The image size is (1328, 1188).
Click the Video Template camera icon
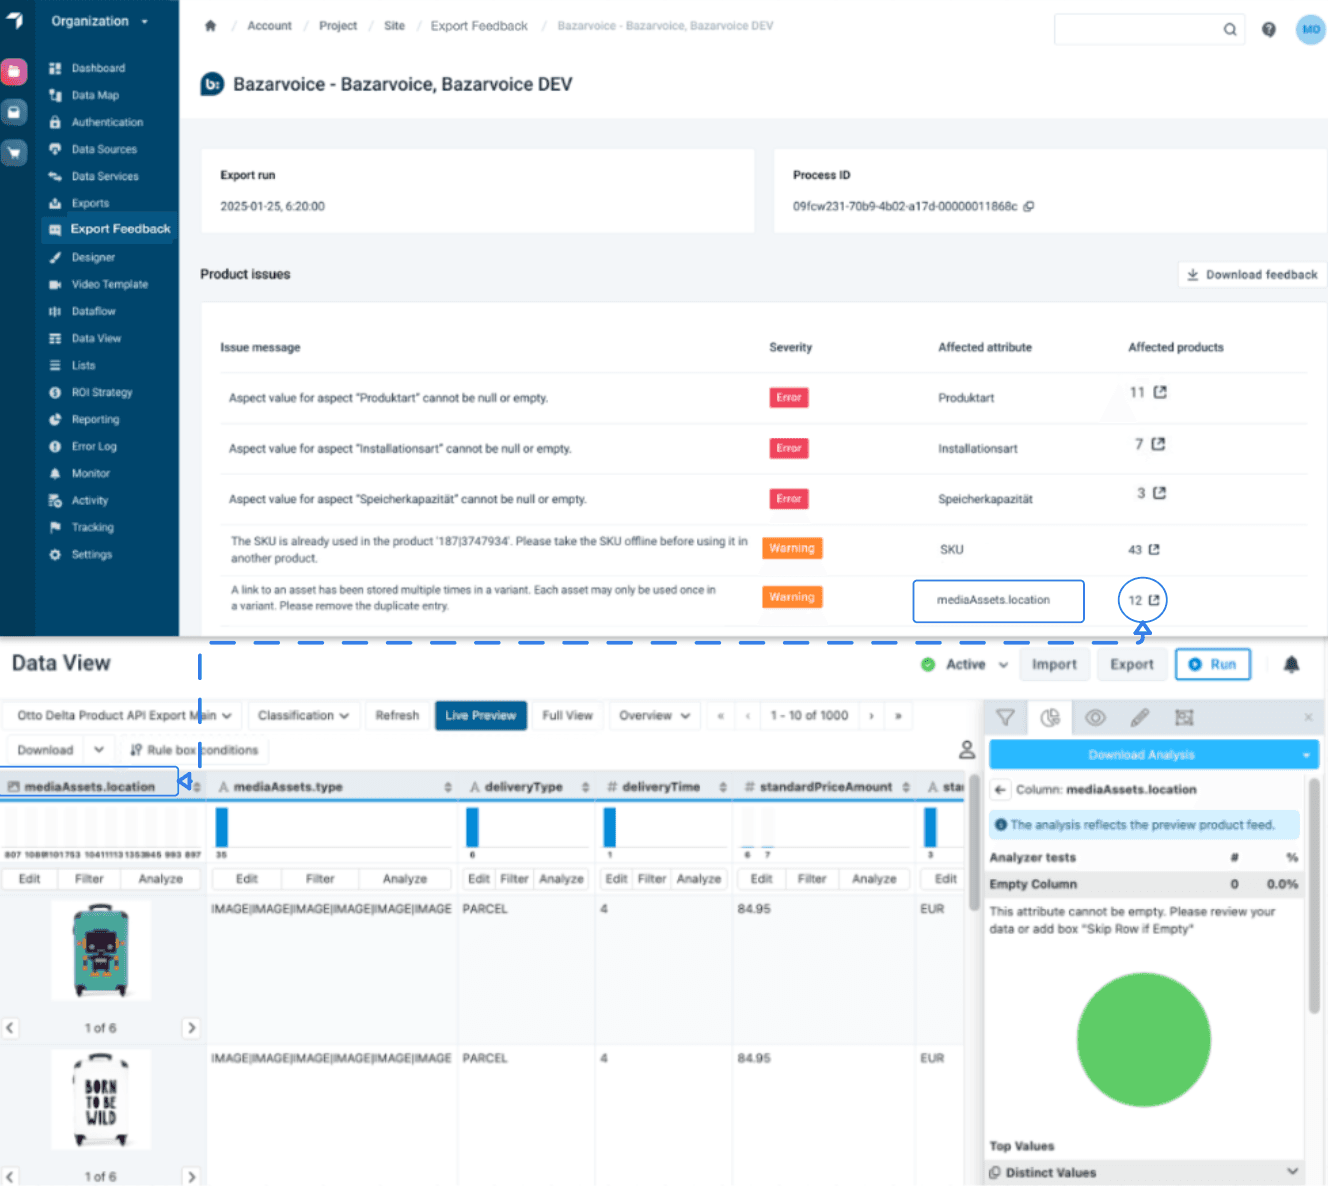[55, 284]
